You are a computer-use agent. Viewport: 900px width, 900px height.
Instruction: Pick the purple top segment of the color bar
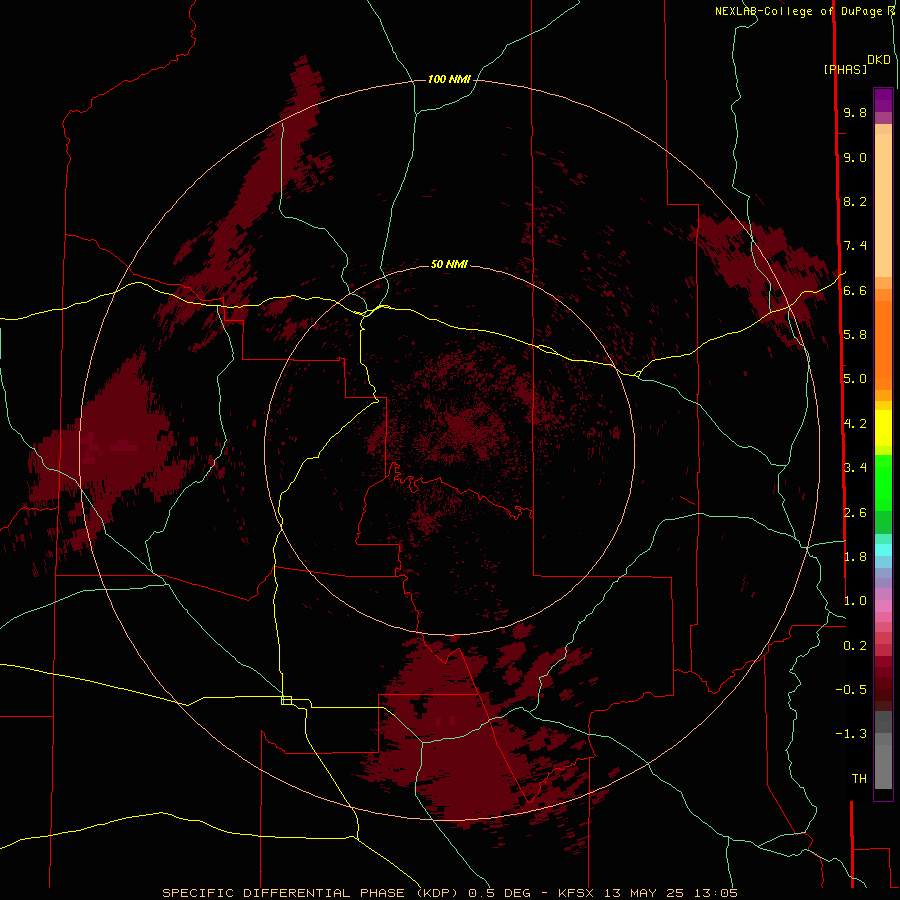click(883, 100)
